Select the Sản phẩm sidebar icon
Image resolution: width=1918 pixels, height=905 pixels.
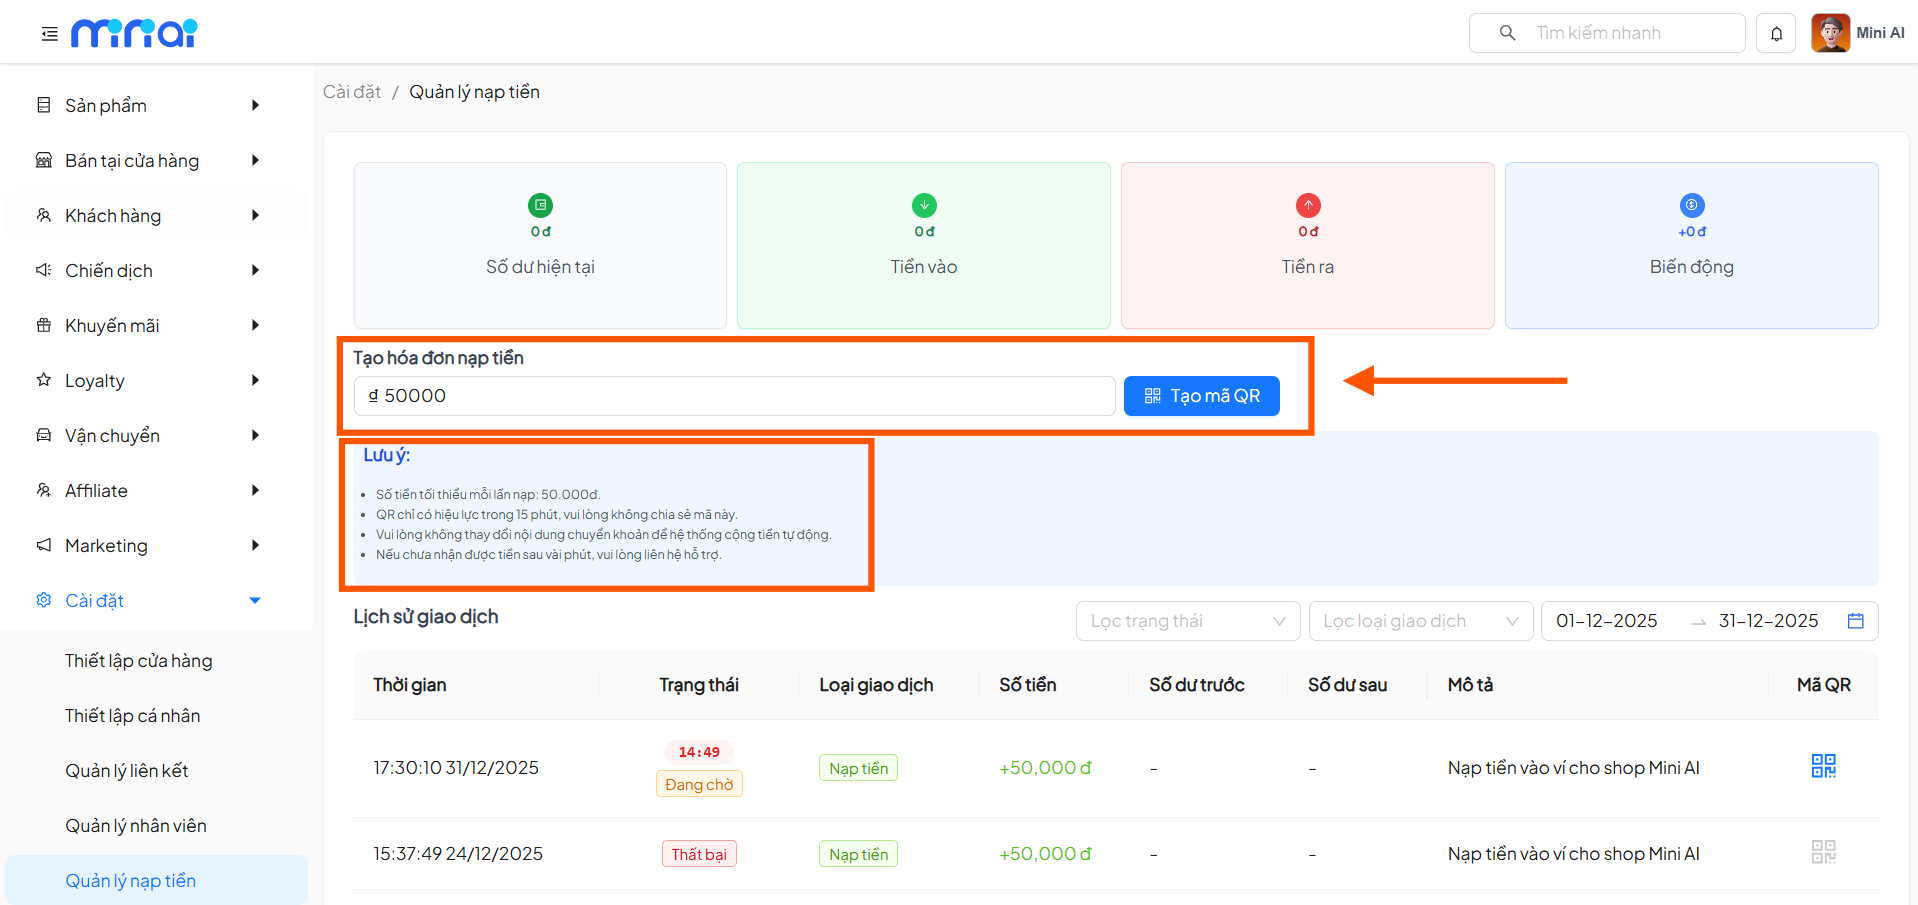(x=42, y=104)
